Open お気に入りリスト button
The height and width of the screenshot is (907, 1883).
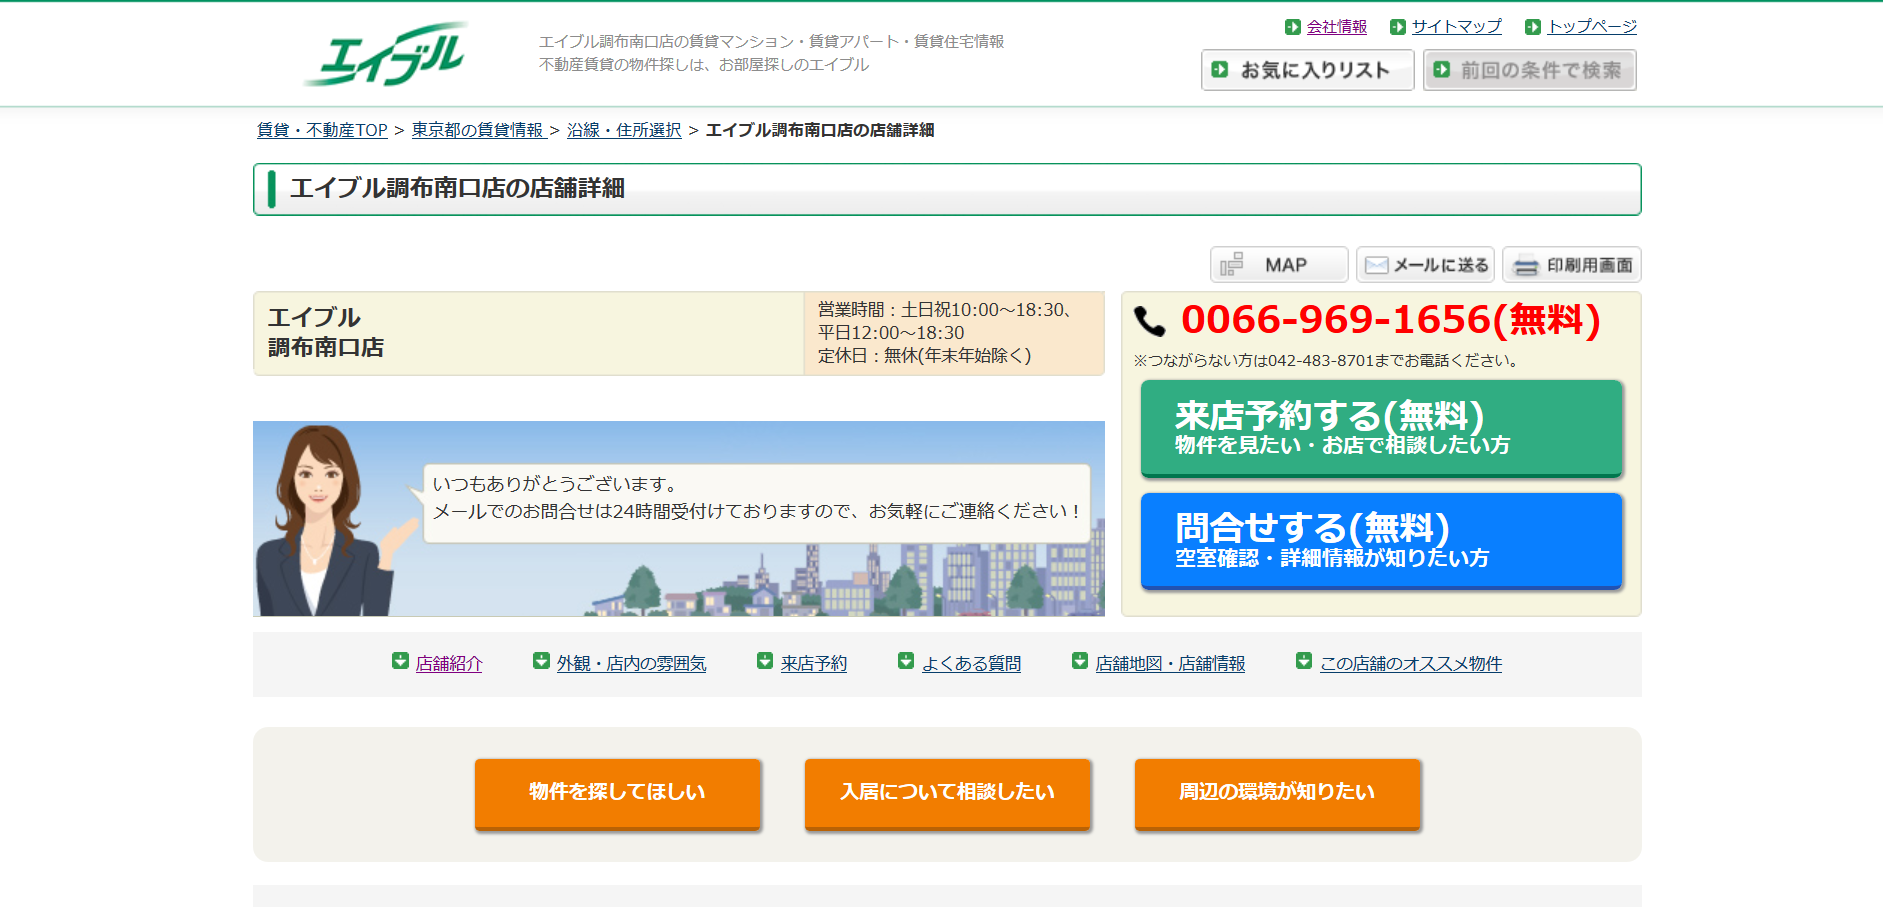pyautogui.click(x=1307, y=70)
